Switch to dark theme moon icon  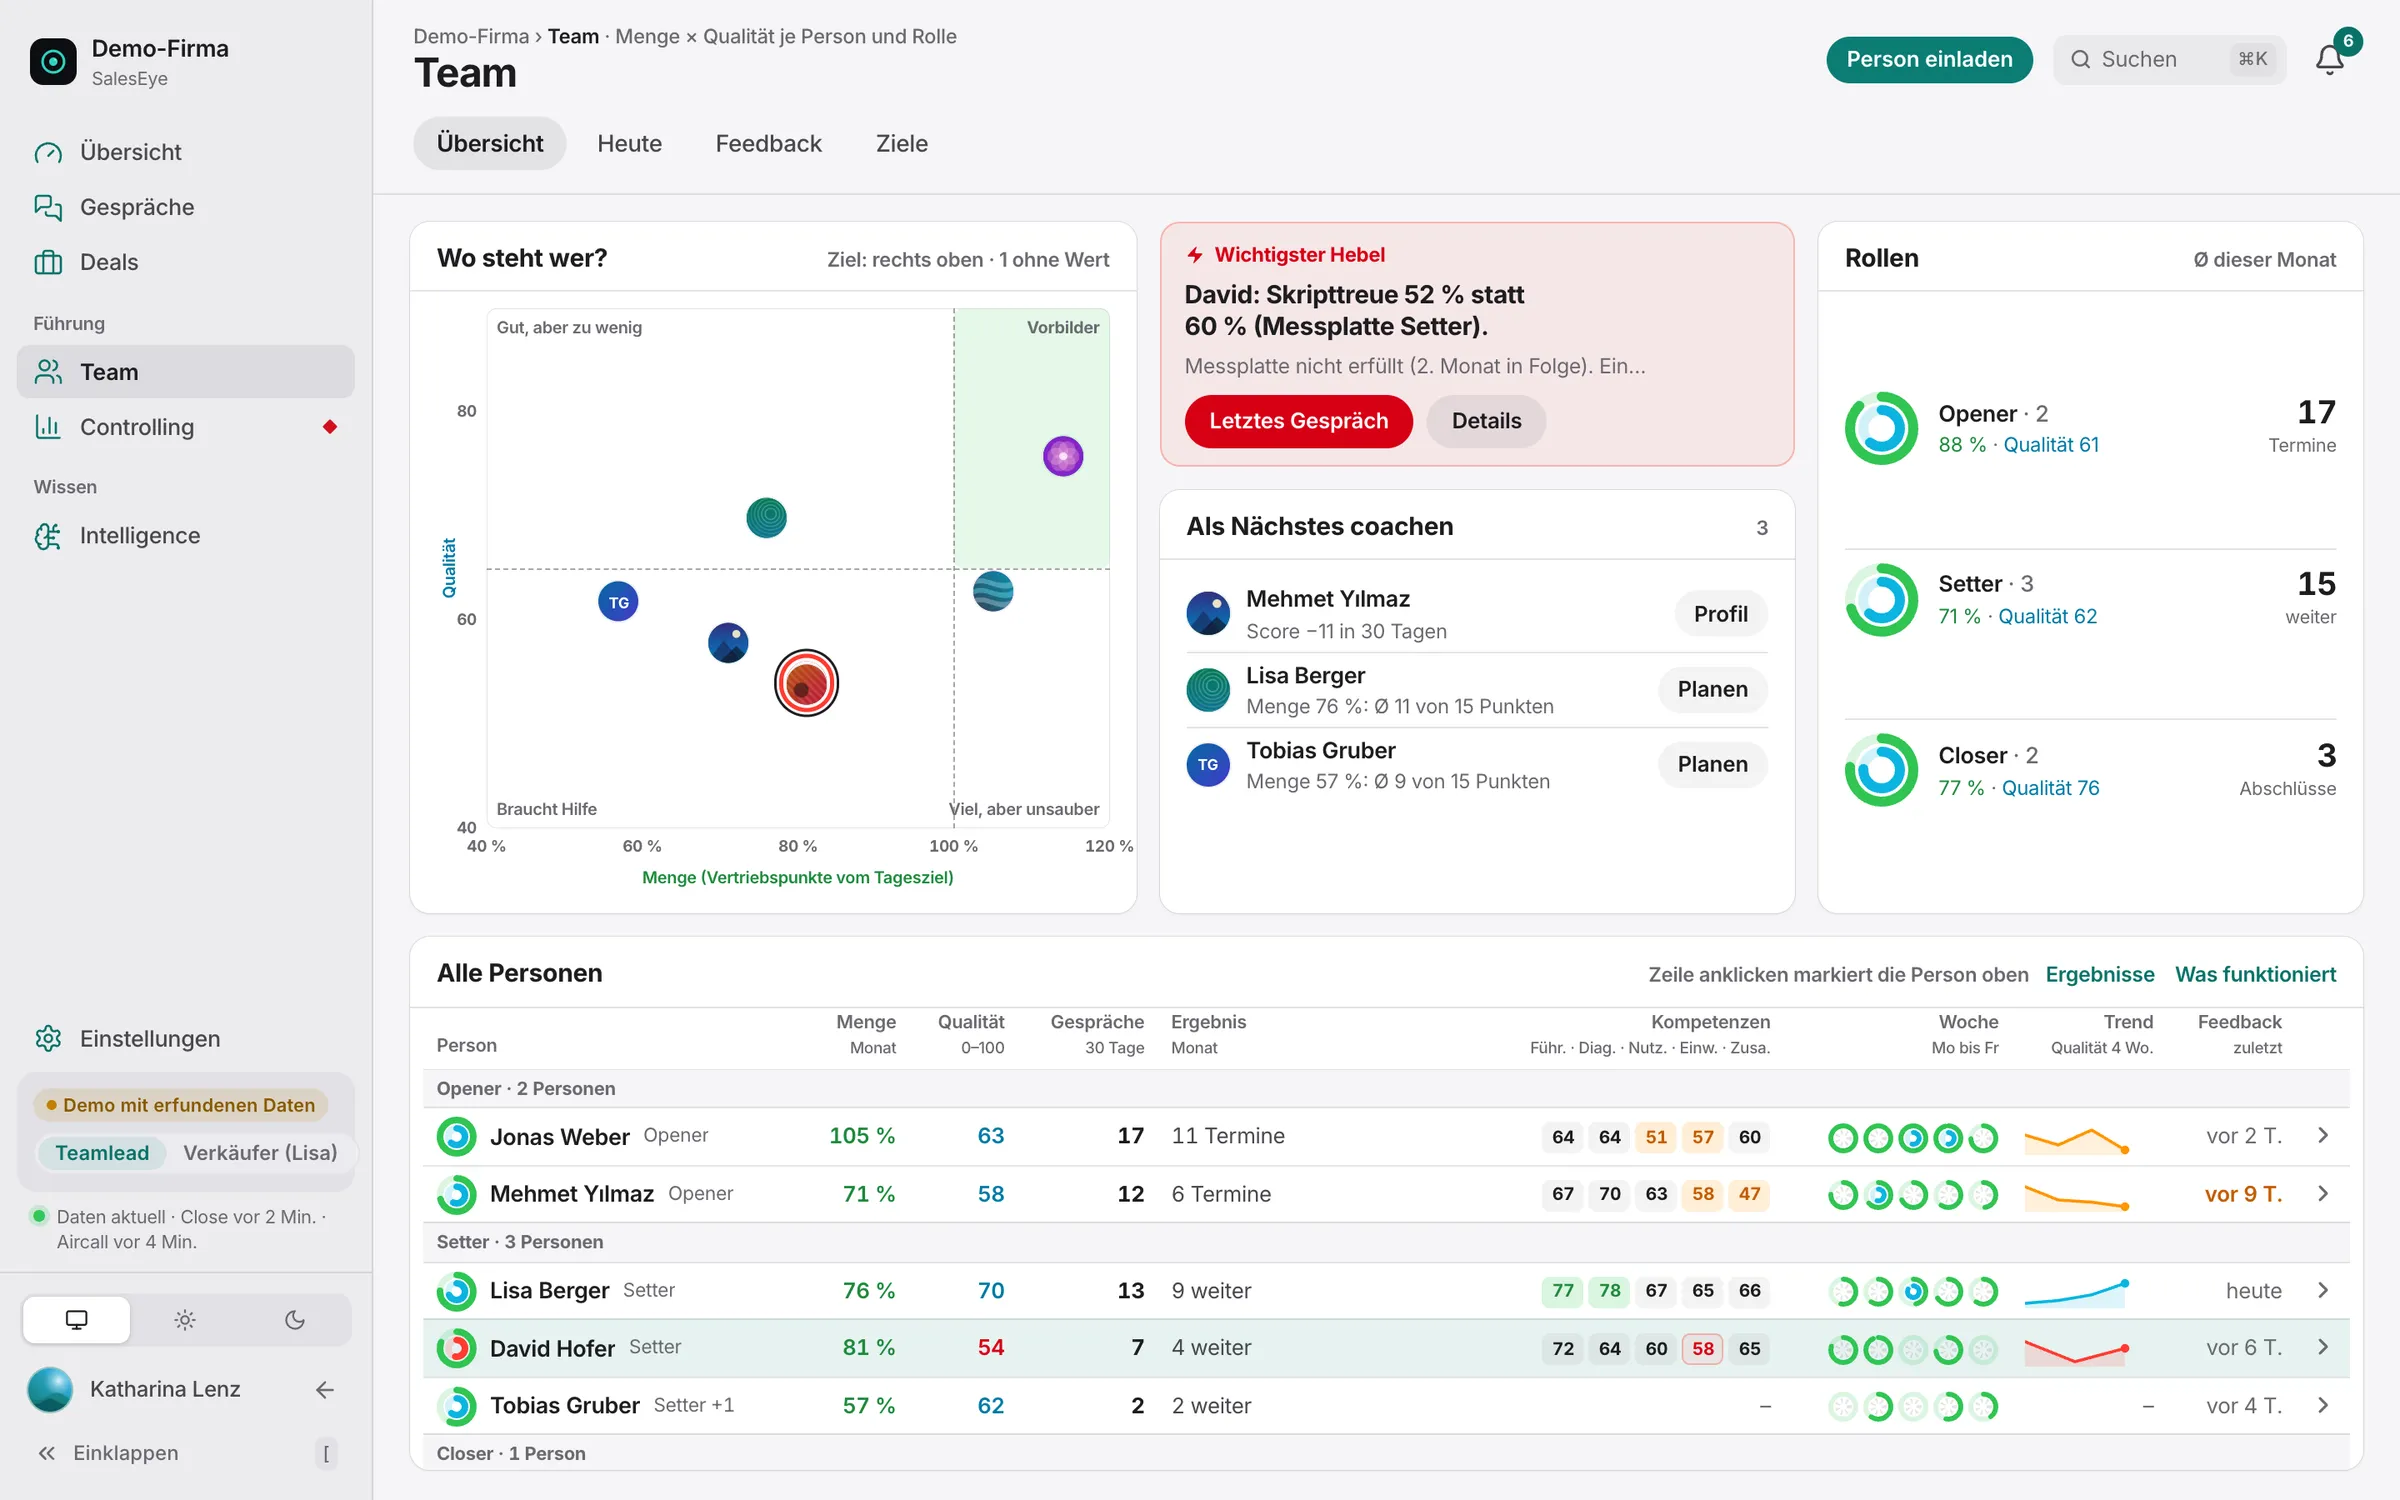pos(295,1320)
